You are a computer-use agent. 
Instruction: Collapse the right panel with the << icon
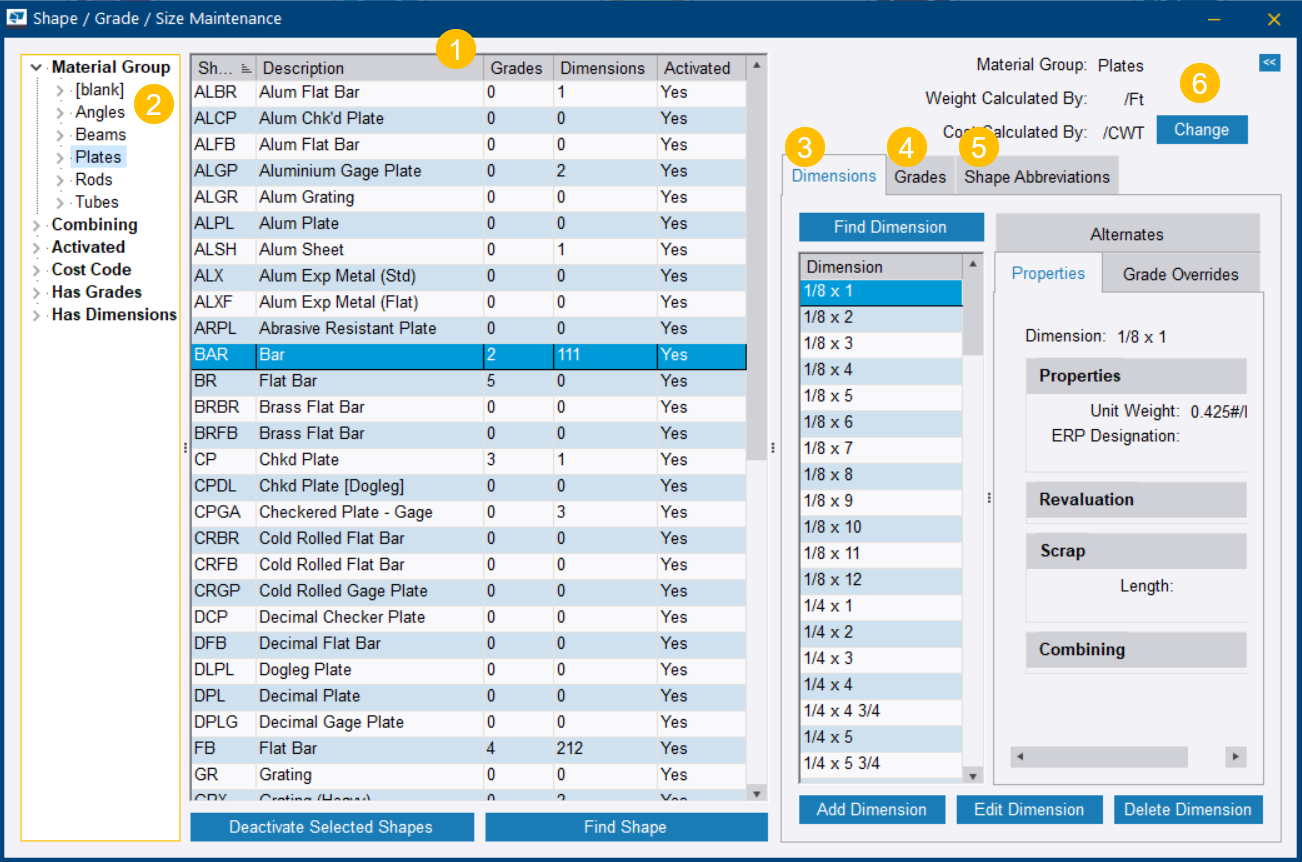pyautogui.click(x=1269, y=62)
